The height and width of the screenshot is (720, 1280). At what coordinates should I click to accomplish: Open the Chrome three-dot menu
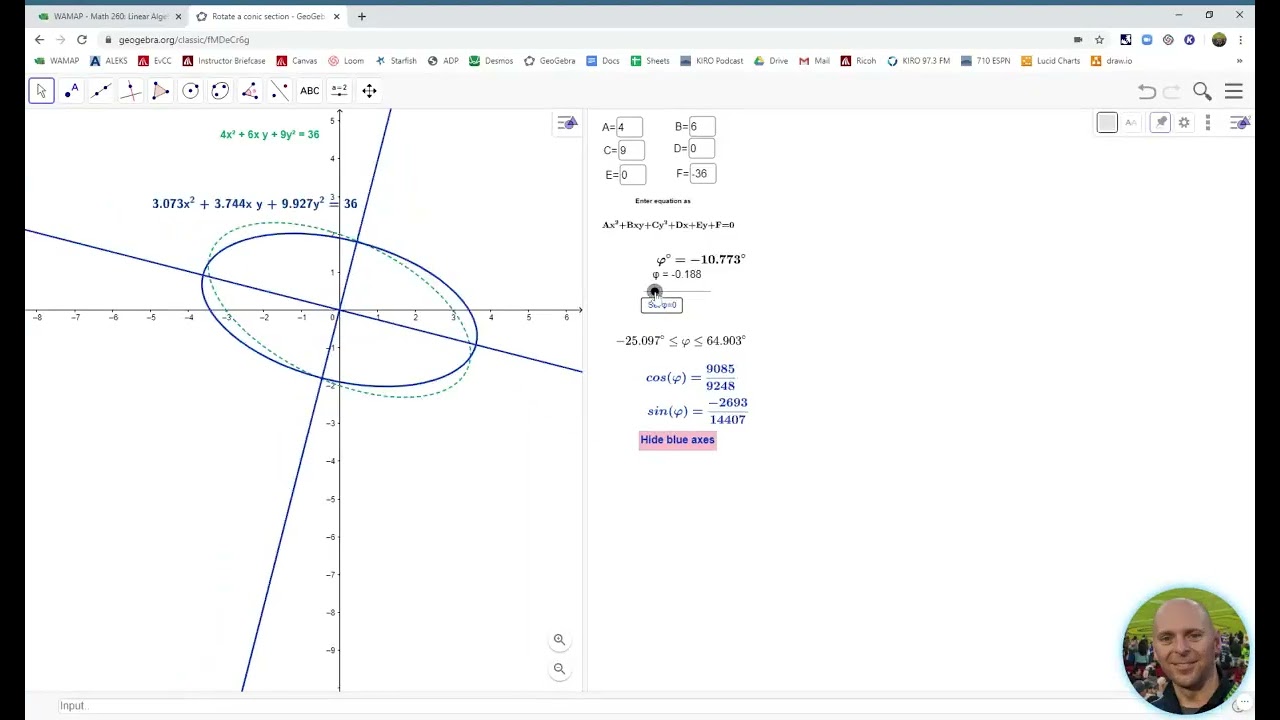1241,40
